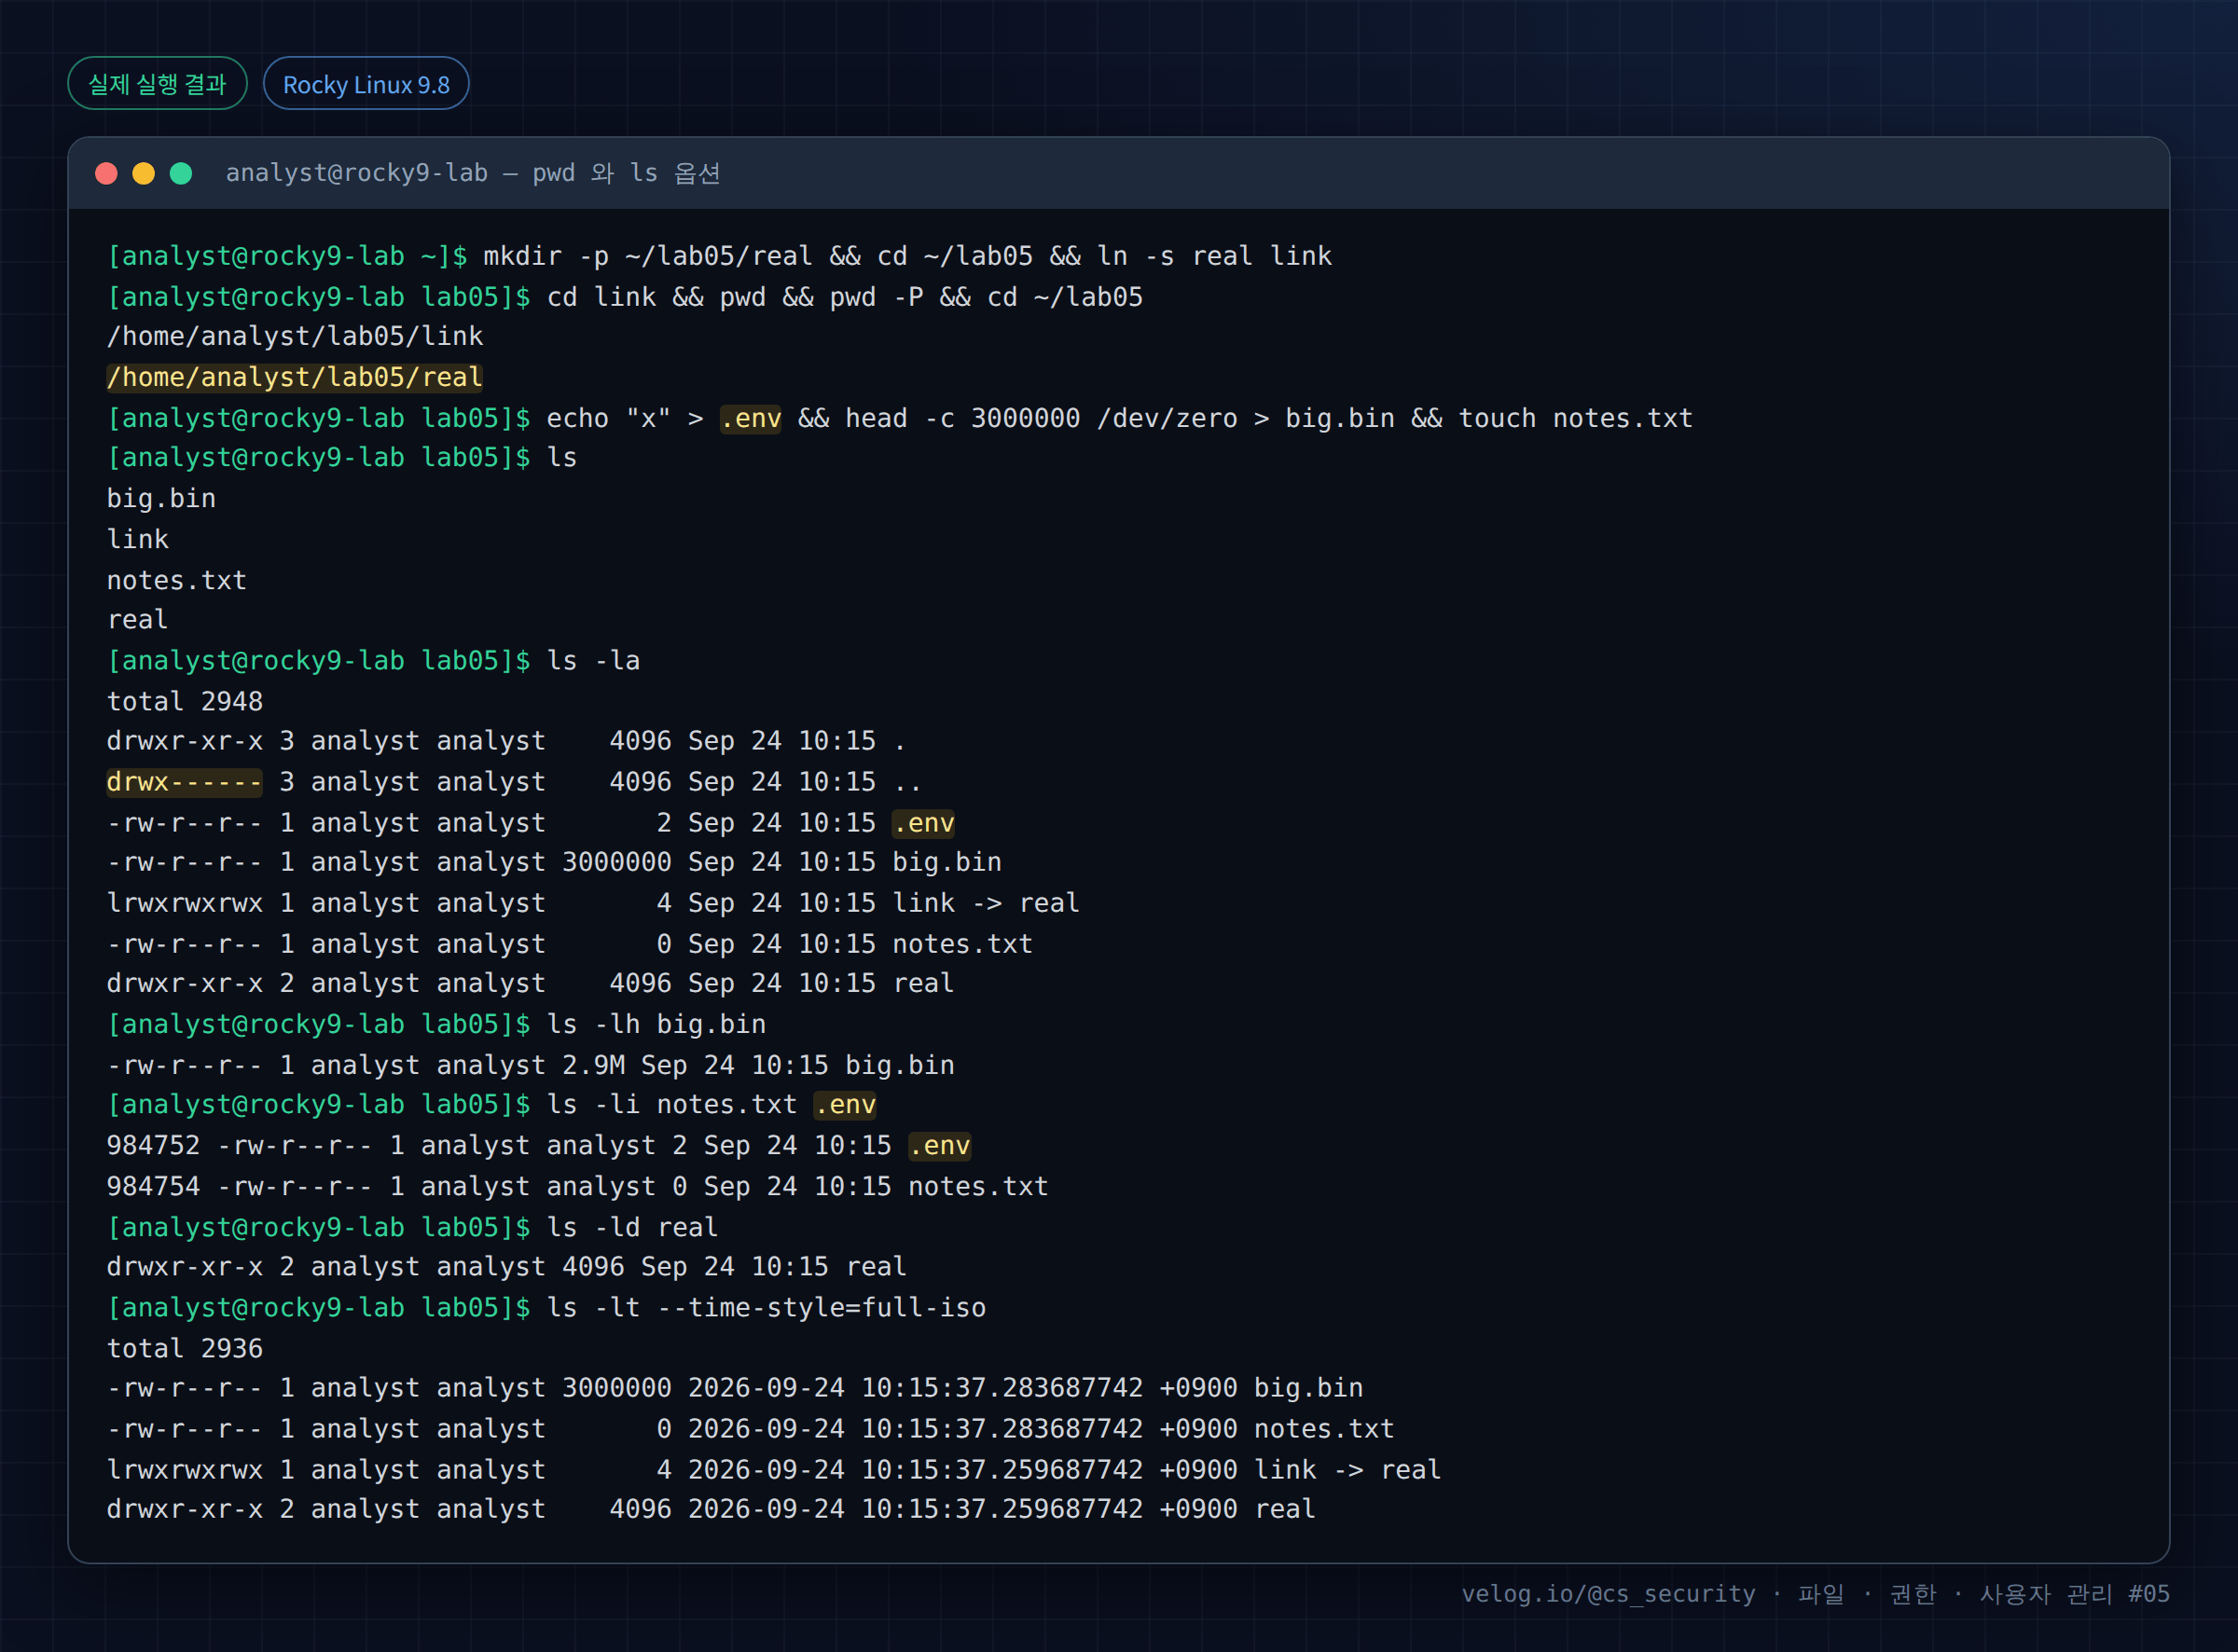Click the 'total 2948' line
The width and height of the screenshot is (2238, 1652).
coord(185,701)
